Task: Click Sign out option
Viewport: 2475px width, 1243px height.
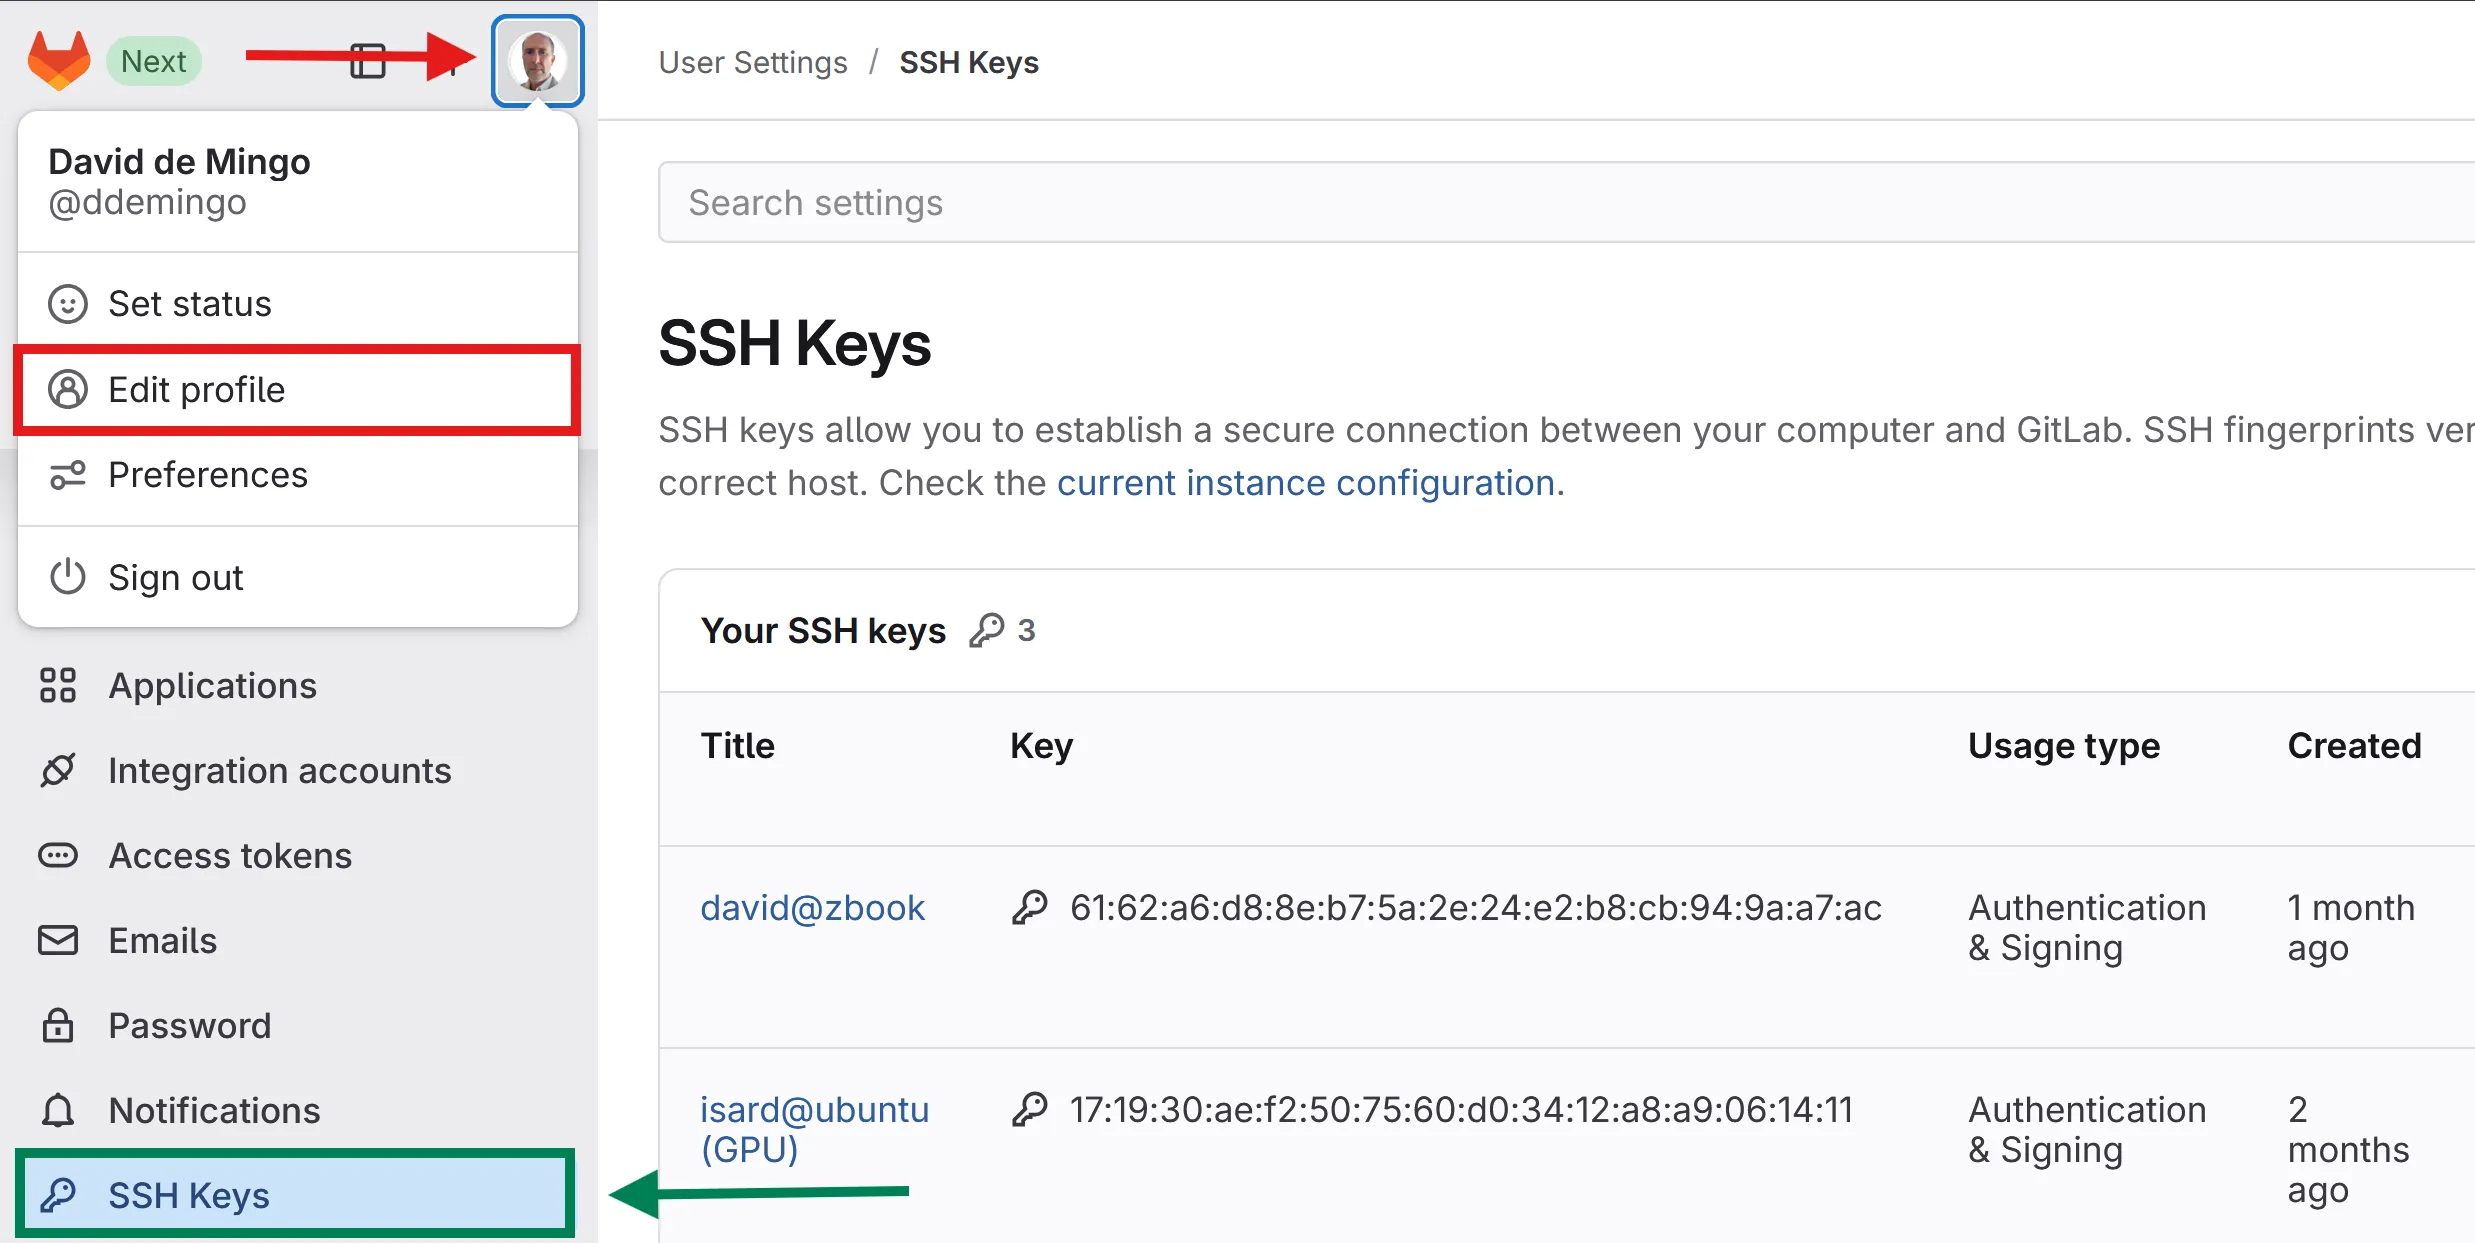Action: tap(175, 578)
